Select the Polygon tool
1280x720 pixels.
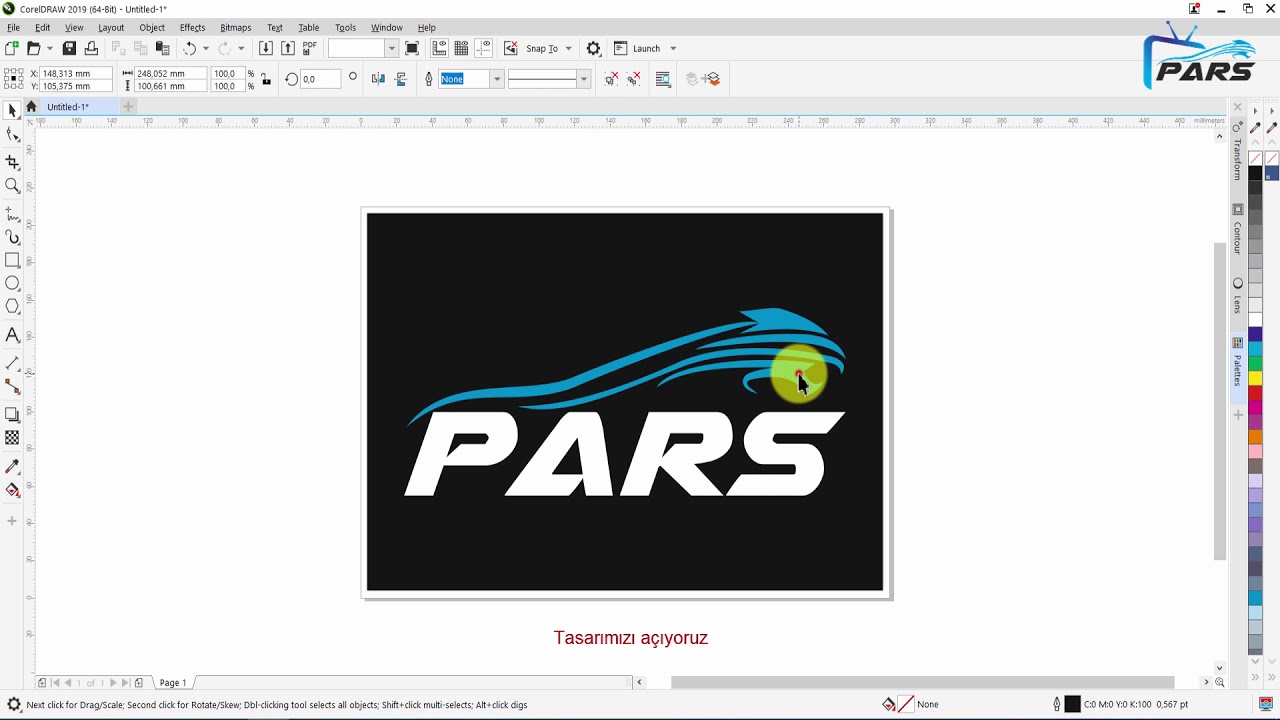pyautogui.click(x=12, y=307)
